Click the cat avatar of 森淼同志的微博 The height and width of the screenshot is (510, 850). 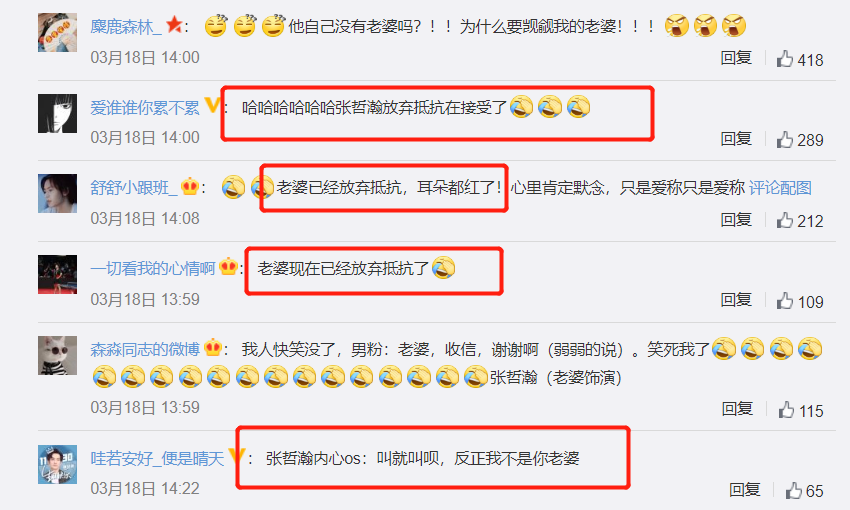[x=57, y=356]
